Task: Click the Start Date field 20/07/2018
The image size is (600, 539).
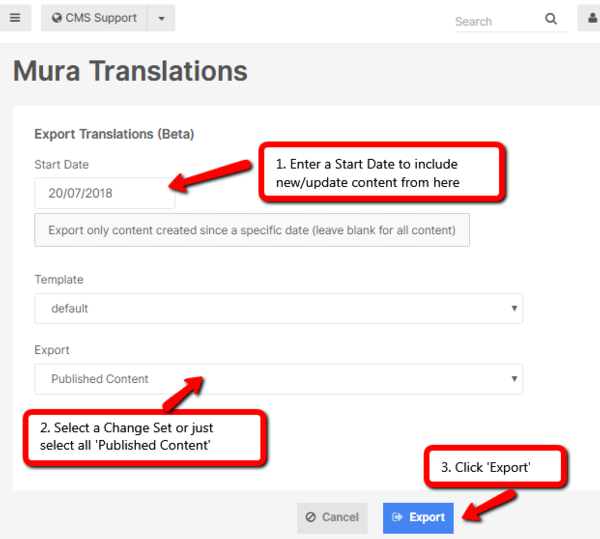Action: coord(104,193)
